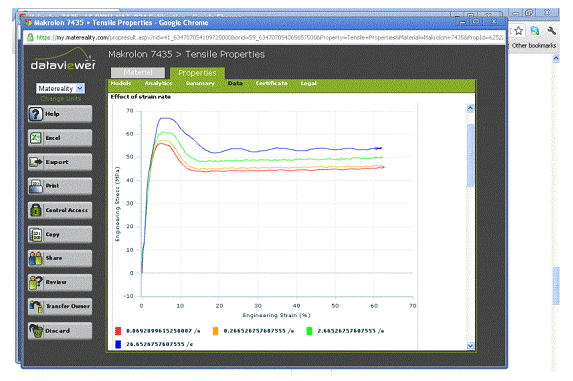Click the green legend swatch for 2.665 /s

point(309,331)
